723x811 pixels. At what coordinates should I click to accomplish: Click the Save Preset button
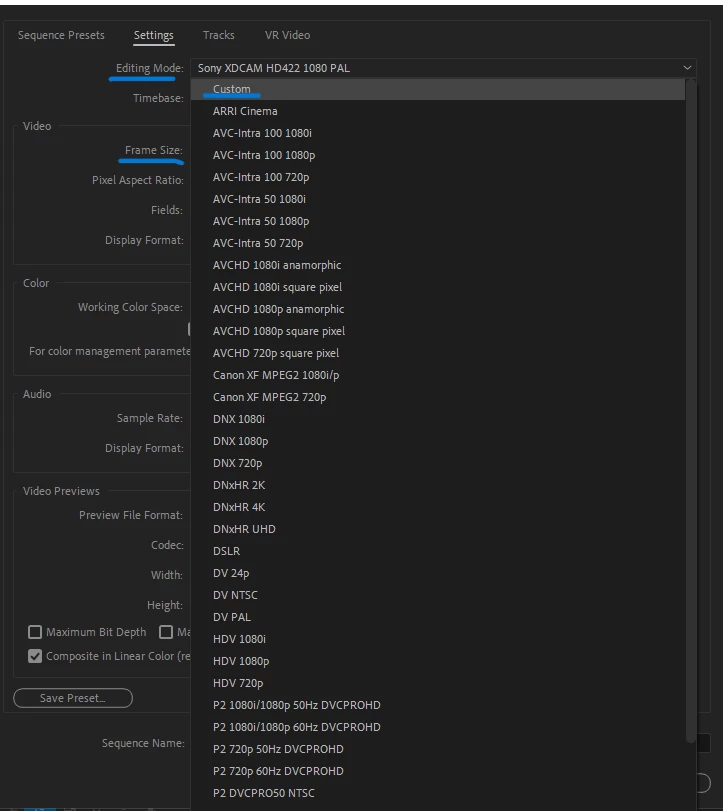click(x=73, y=698)
